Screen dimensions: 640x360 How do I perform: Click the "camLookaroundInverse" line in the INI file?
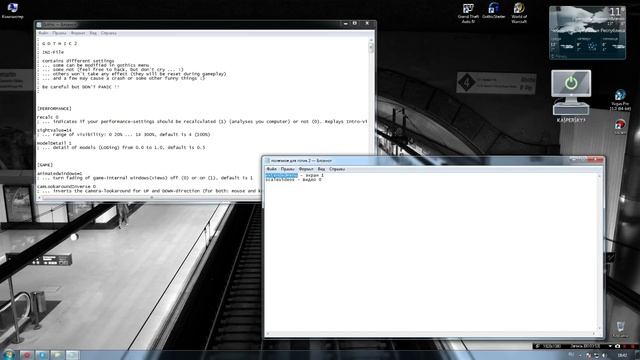(66, 187)
